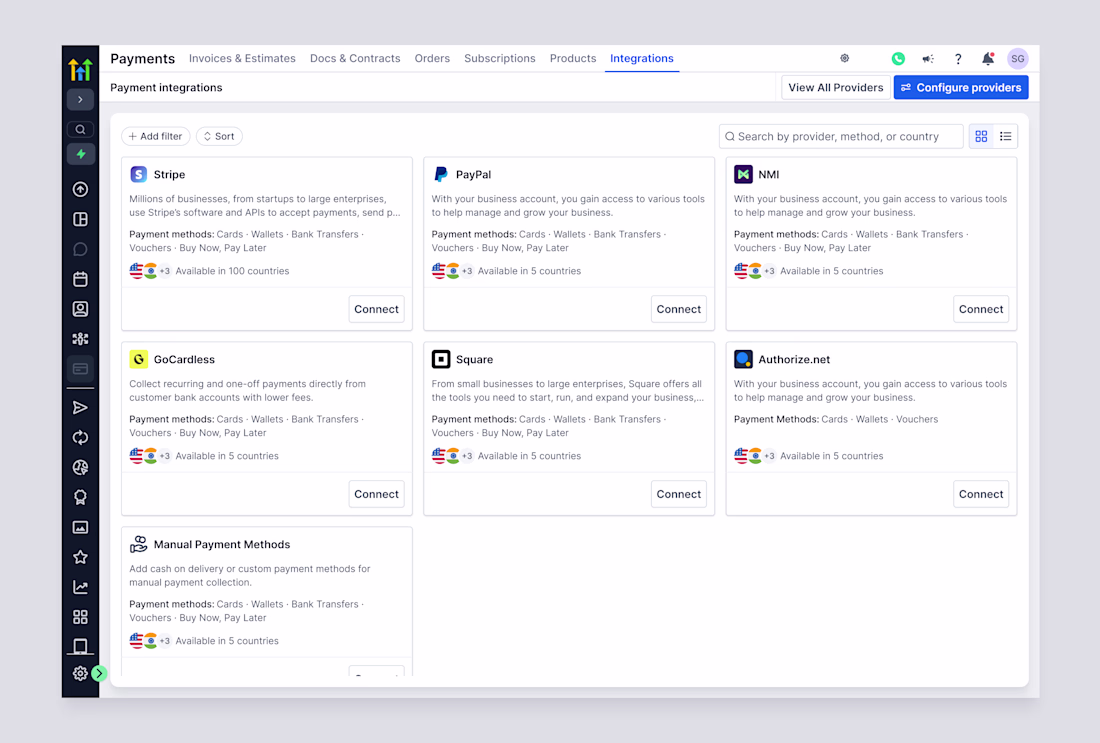Open the megaphone announcements icon
Screen dimensions: 1100x743
(x=928, y=59)
